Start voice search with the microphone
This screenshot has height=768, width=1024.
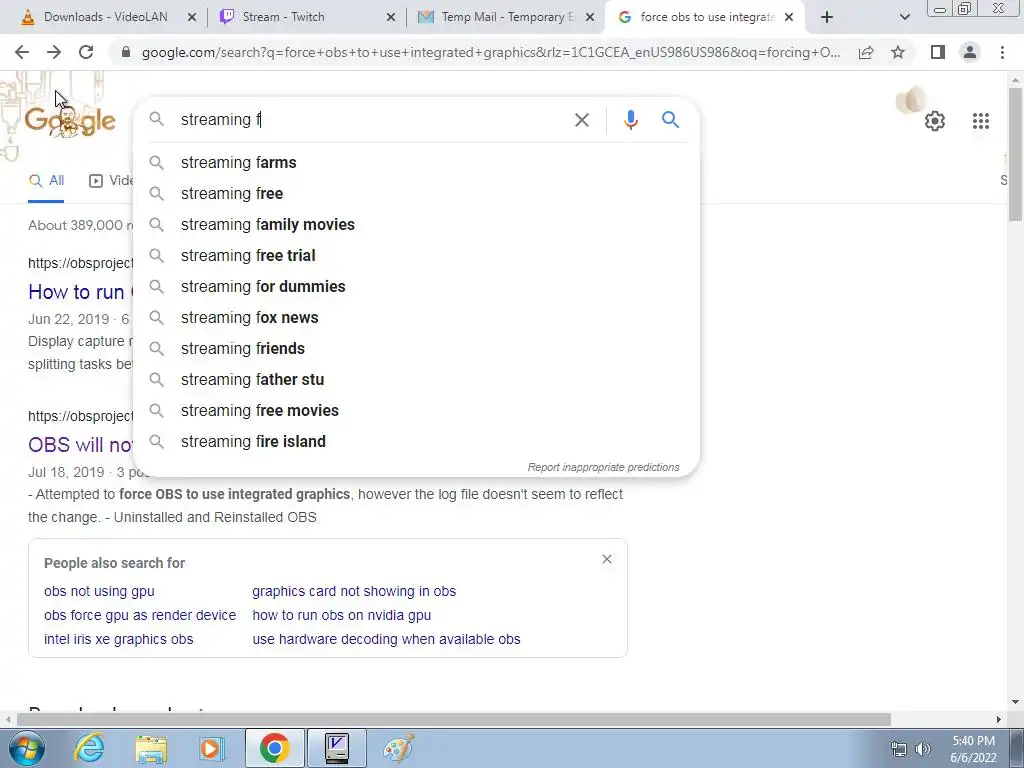tap(630, 120)
